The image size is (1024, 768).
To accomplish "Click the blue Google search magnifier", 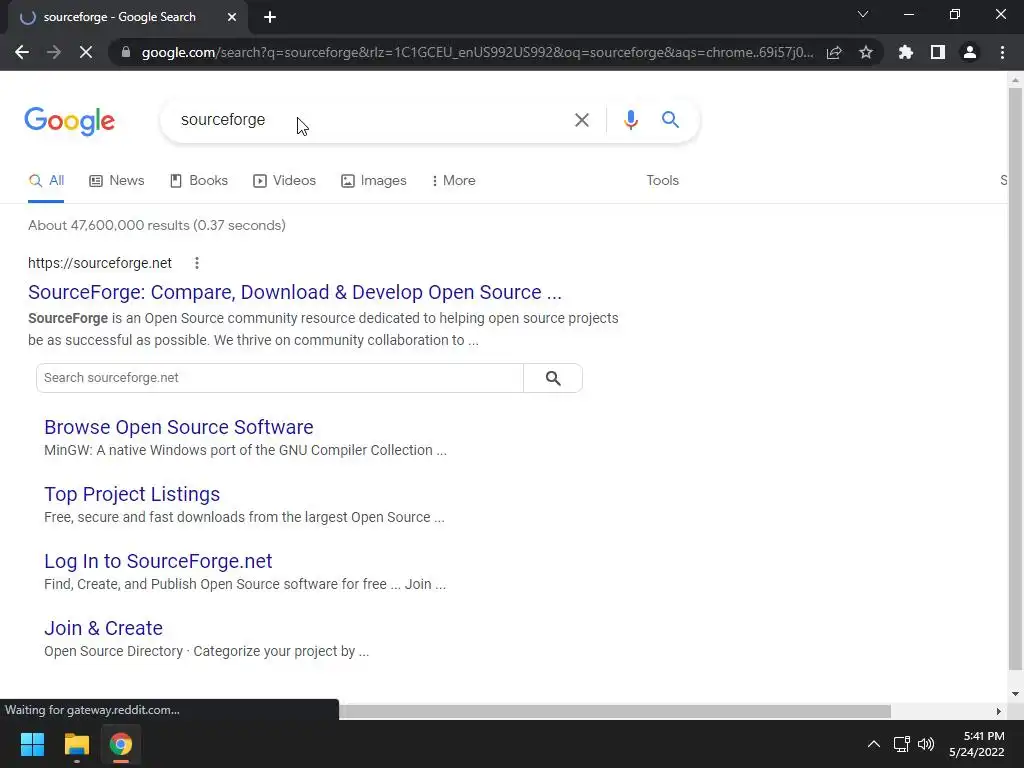I will 670,120.
